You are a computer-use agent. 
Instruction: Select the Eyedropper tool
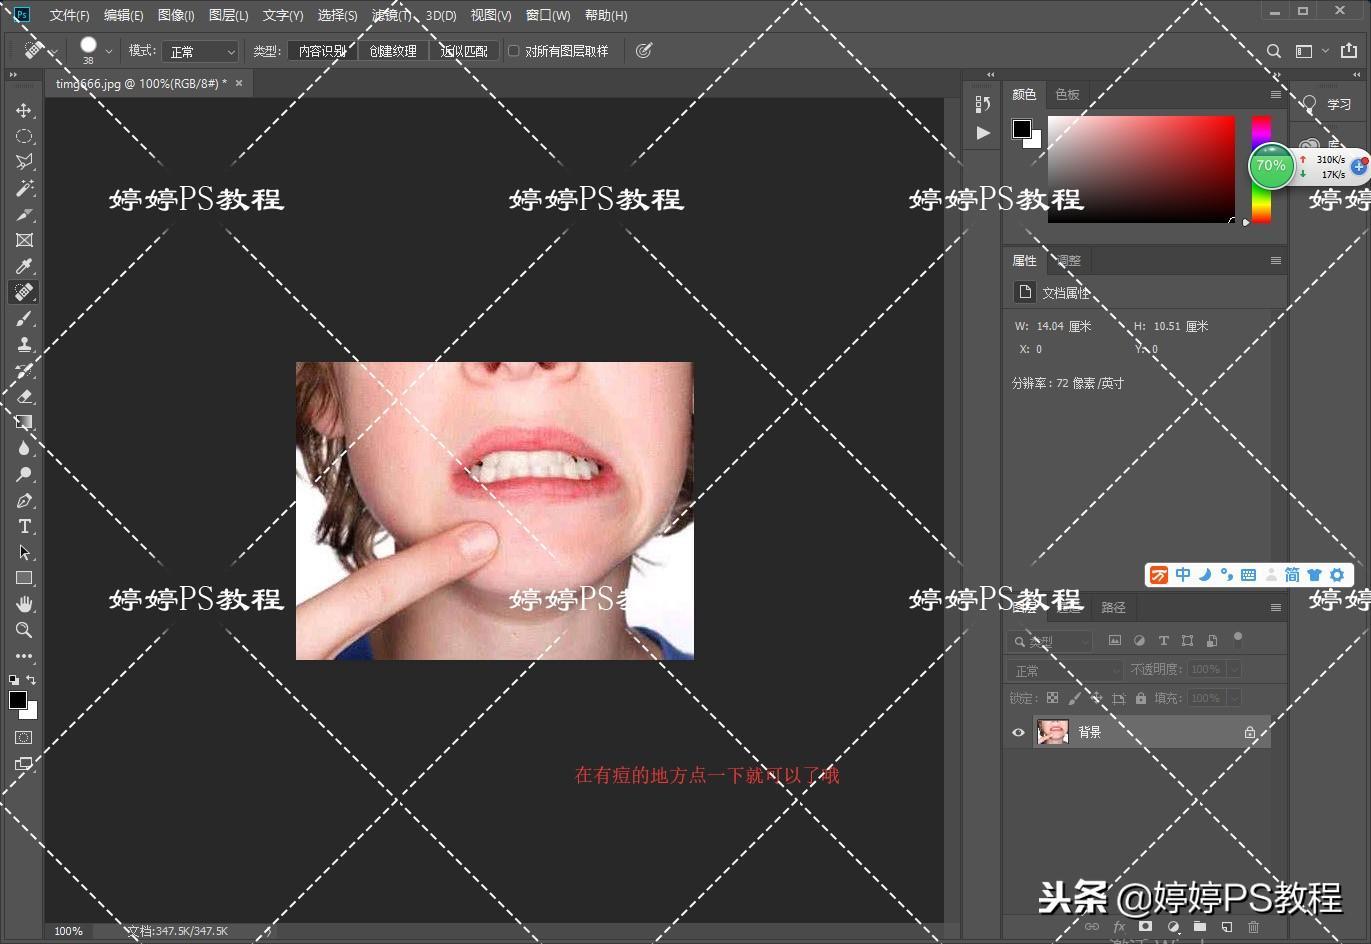pyautogui.click(x=24, y=266)
